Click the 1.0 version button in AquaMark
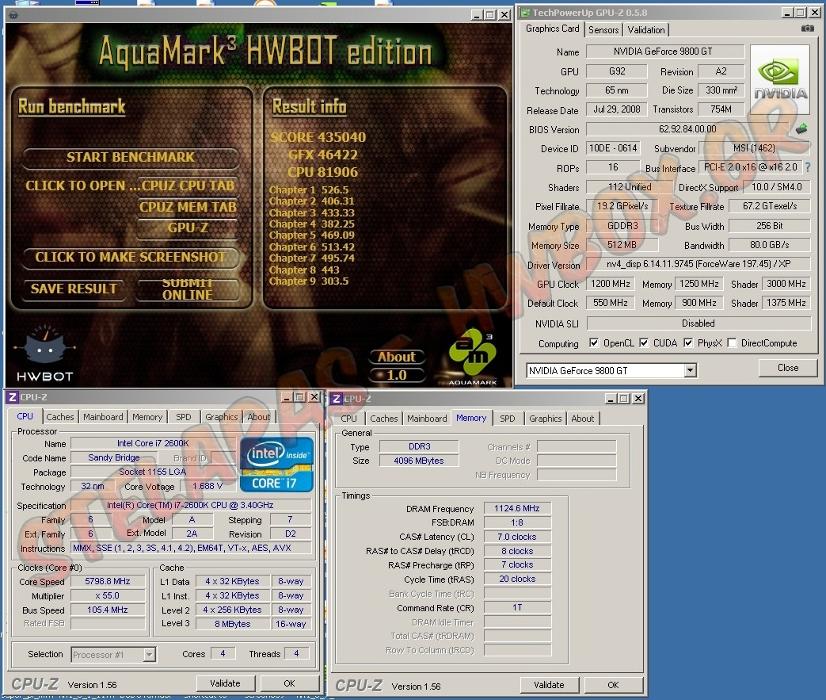Image resolution: width=826 pixels, height=700 pixels. pos(397,375)
